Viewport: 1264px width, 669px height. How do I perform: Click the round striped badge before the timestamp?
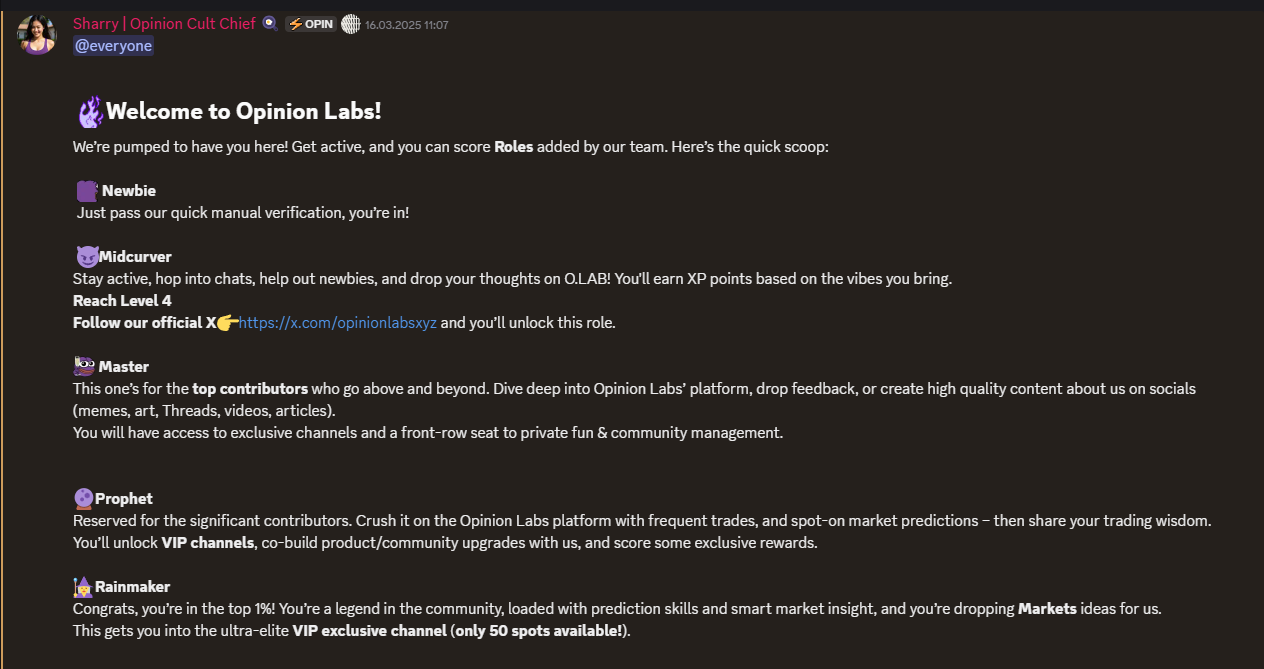tap(350, 24)
